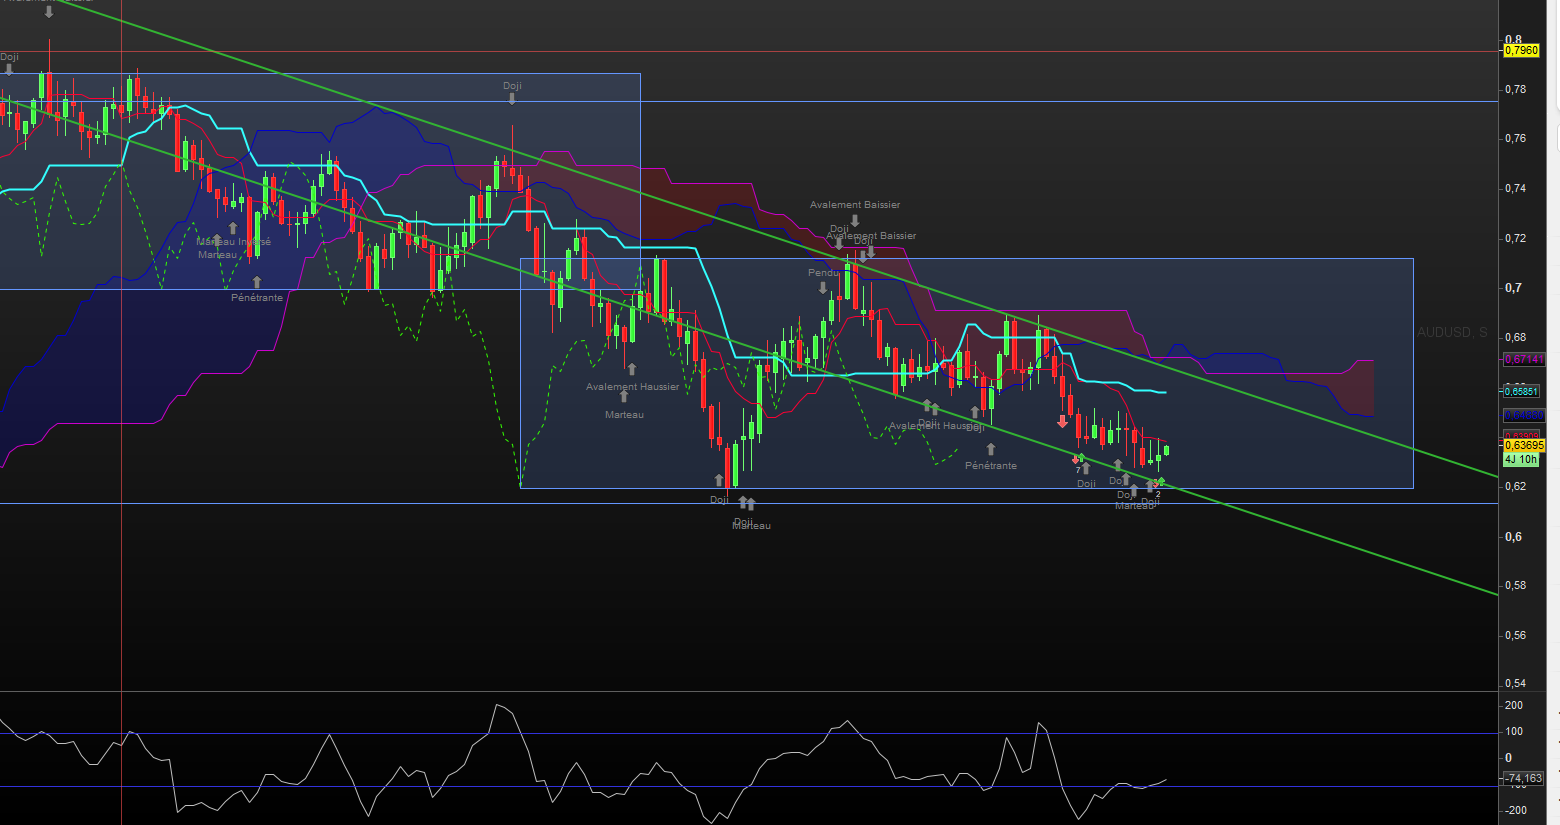Viewport: 1560px width, 825px height.
Task: Click the down arrow under the far-left Doji label
Action: tap(9, 70)
